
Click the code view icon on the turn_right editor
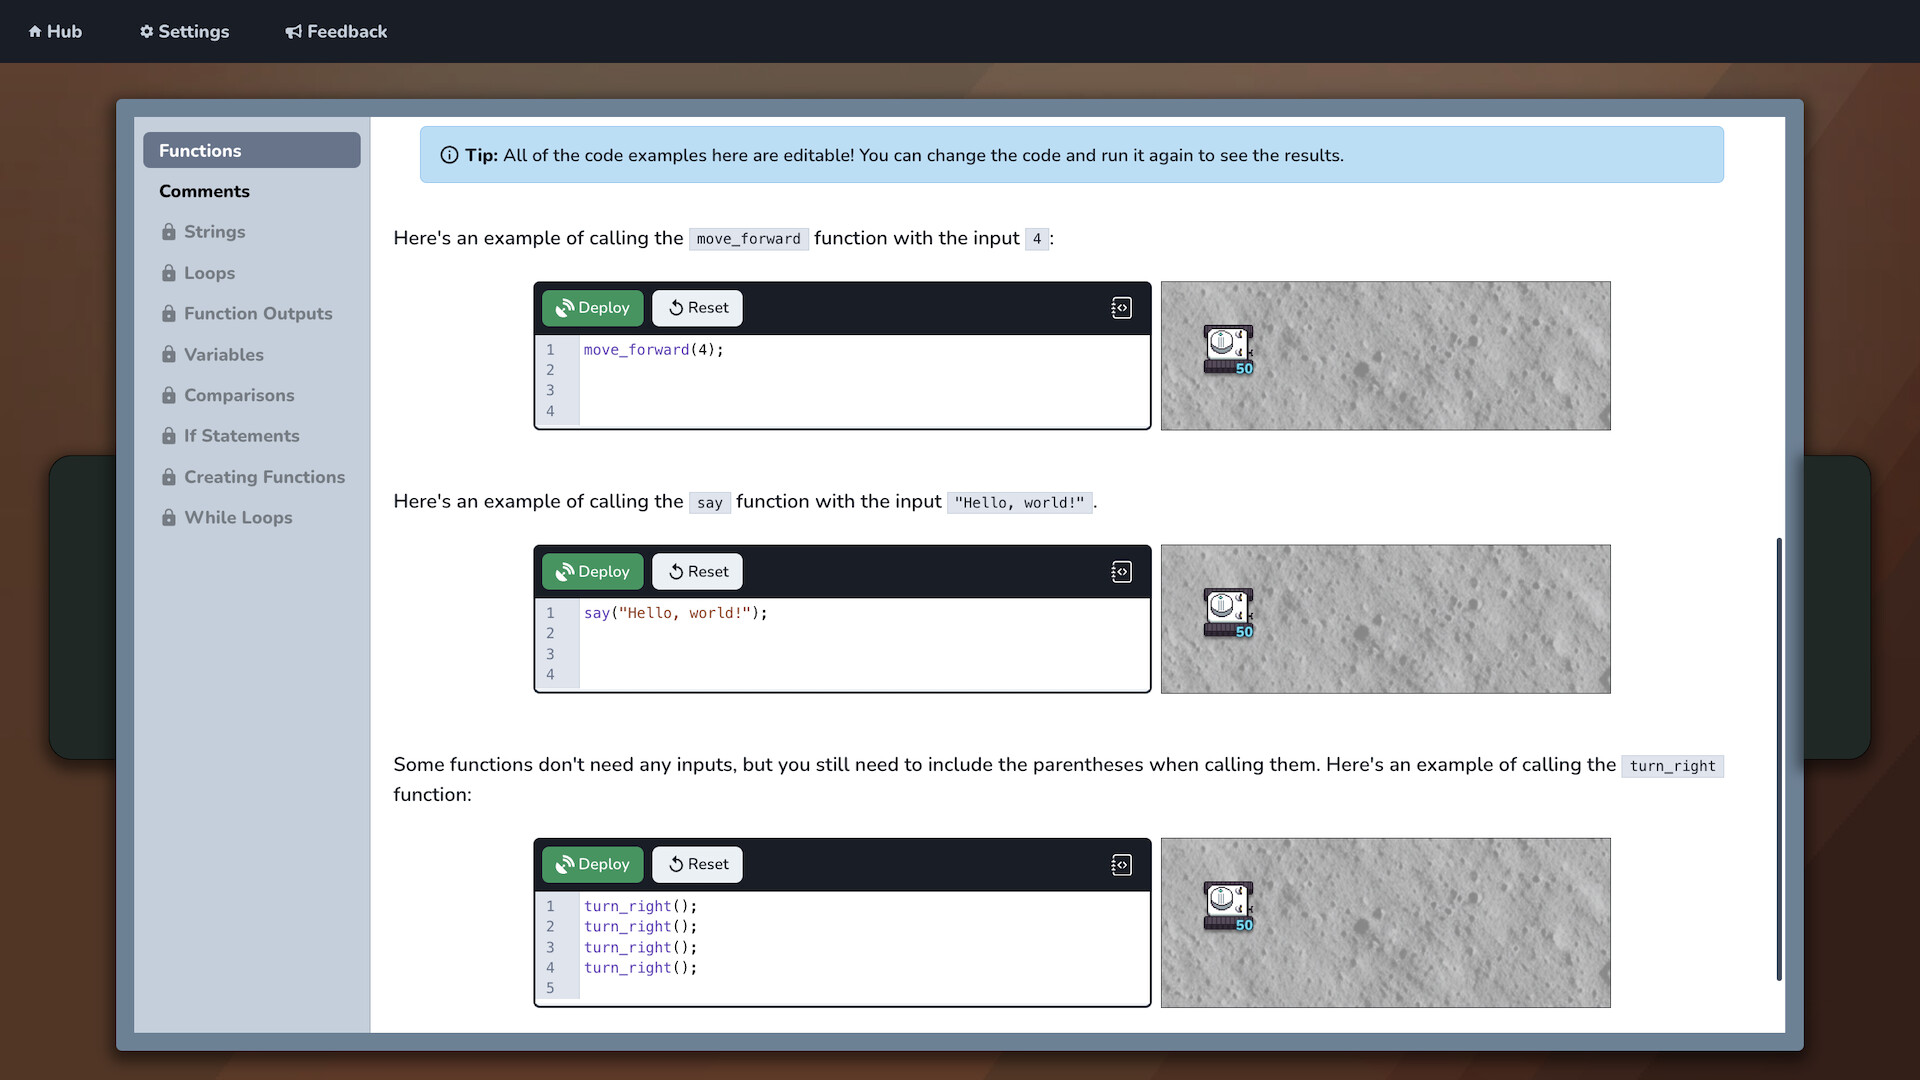[1121, 864]
